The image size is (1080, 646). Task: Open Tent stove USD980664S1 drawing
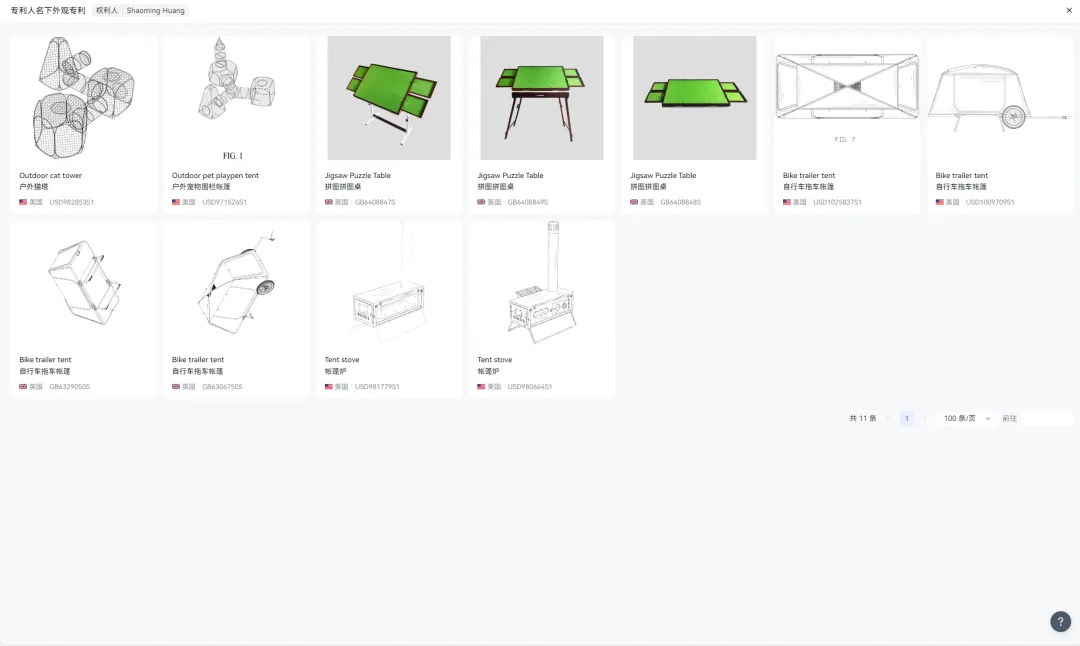click(541, 282)
